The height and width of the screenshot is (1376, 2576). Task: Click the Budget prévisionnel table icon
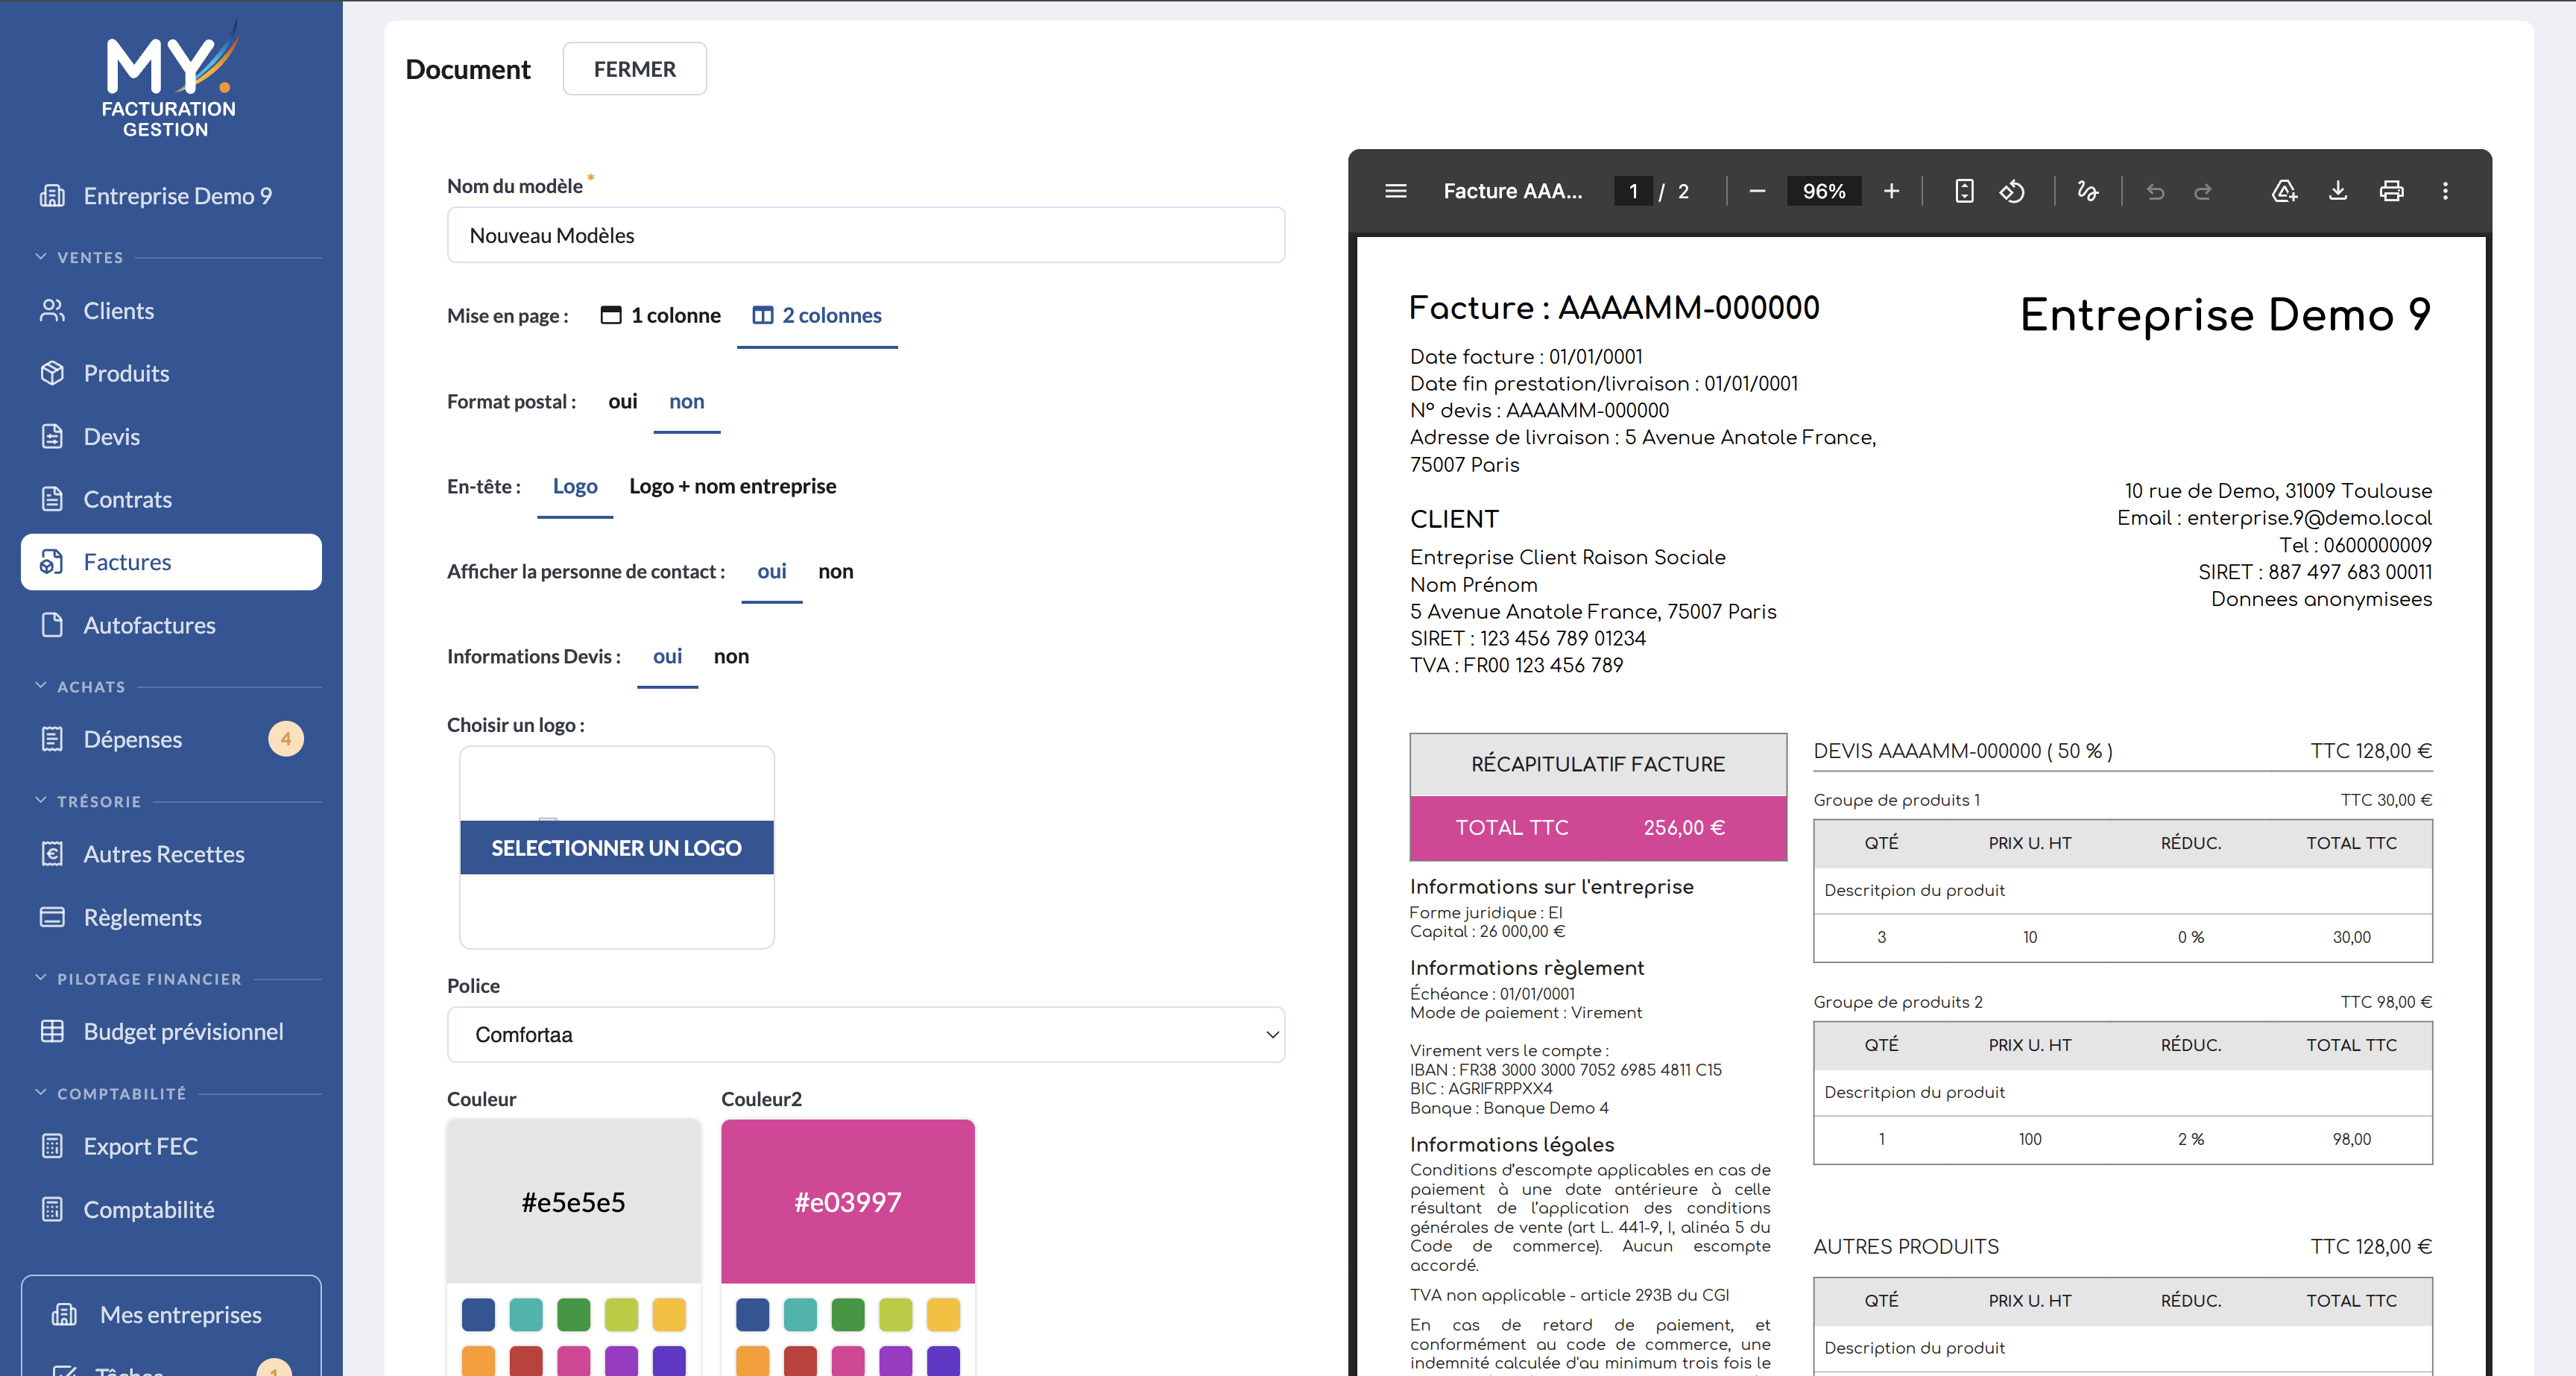tap(52, 1031)
